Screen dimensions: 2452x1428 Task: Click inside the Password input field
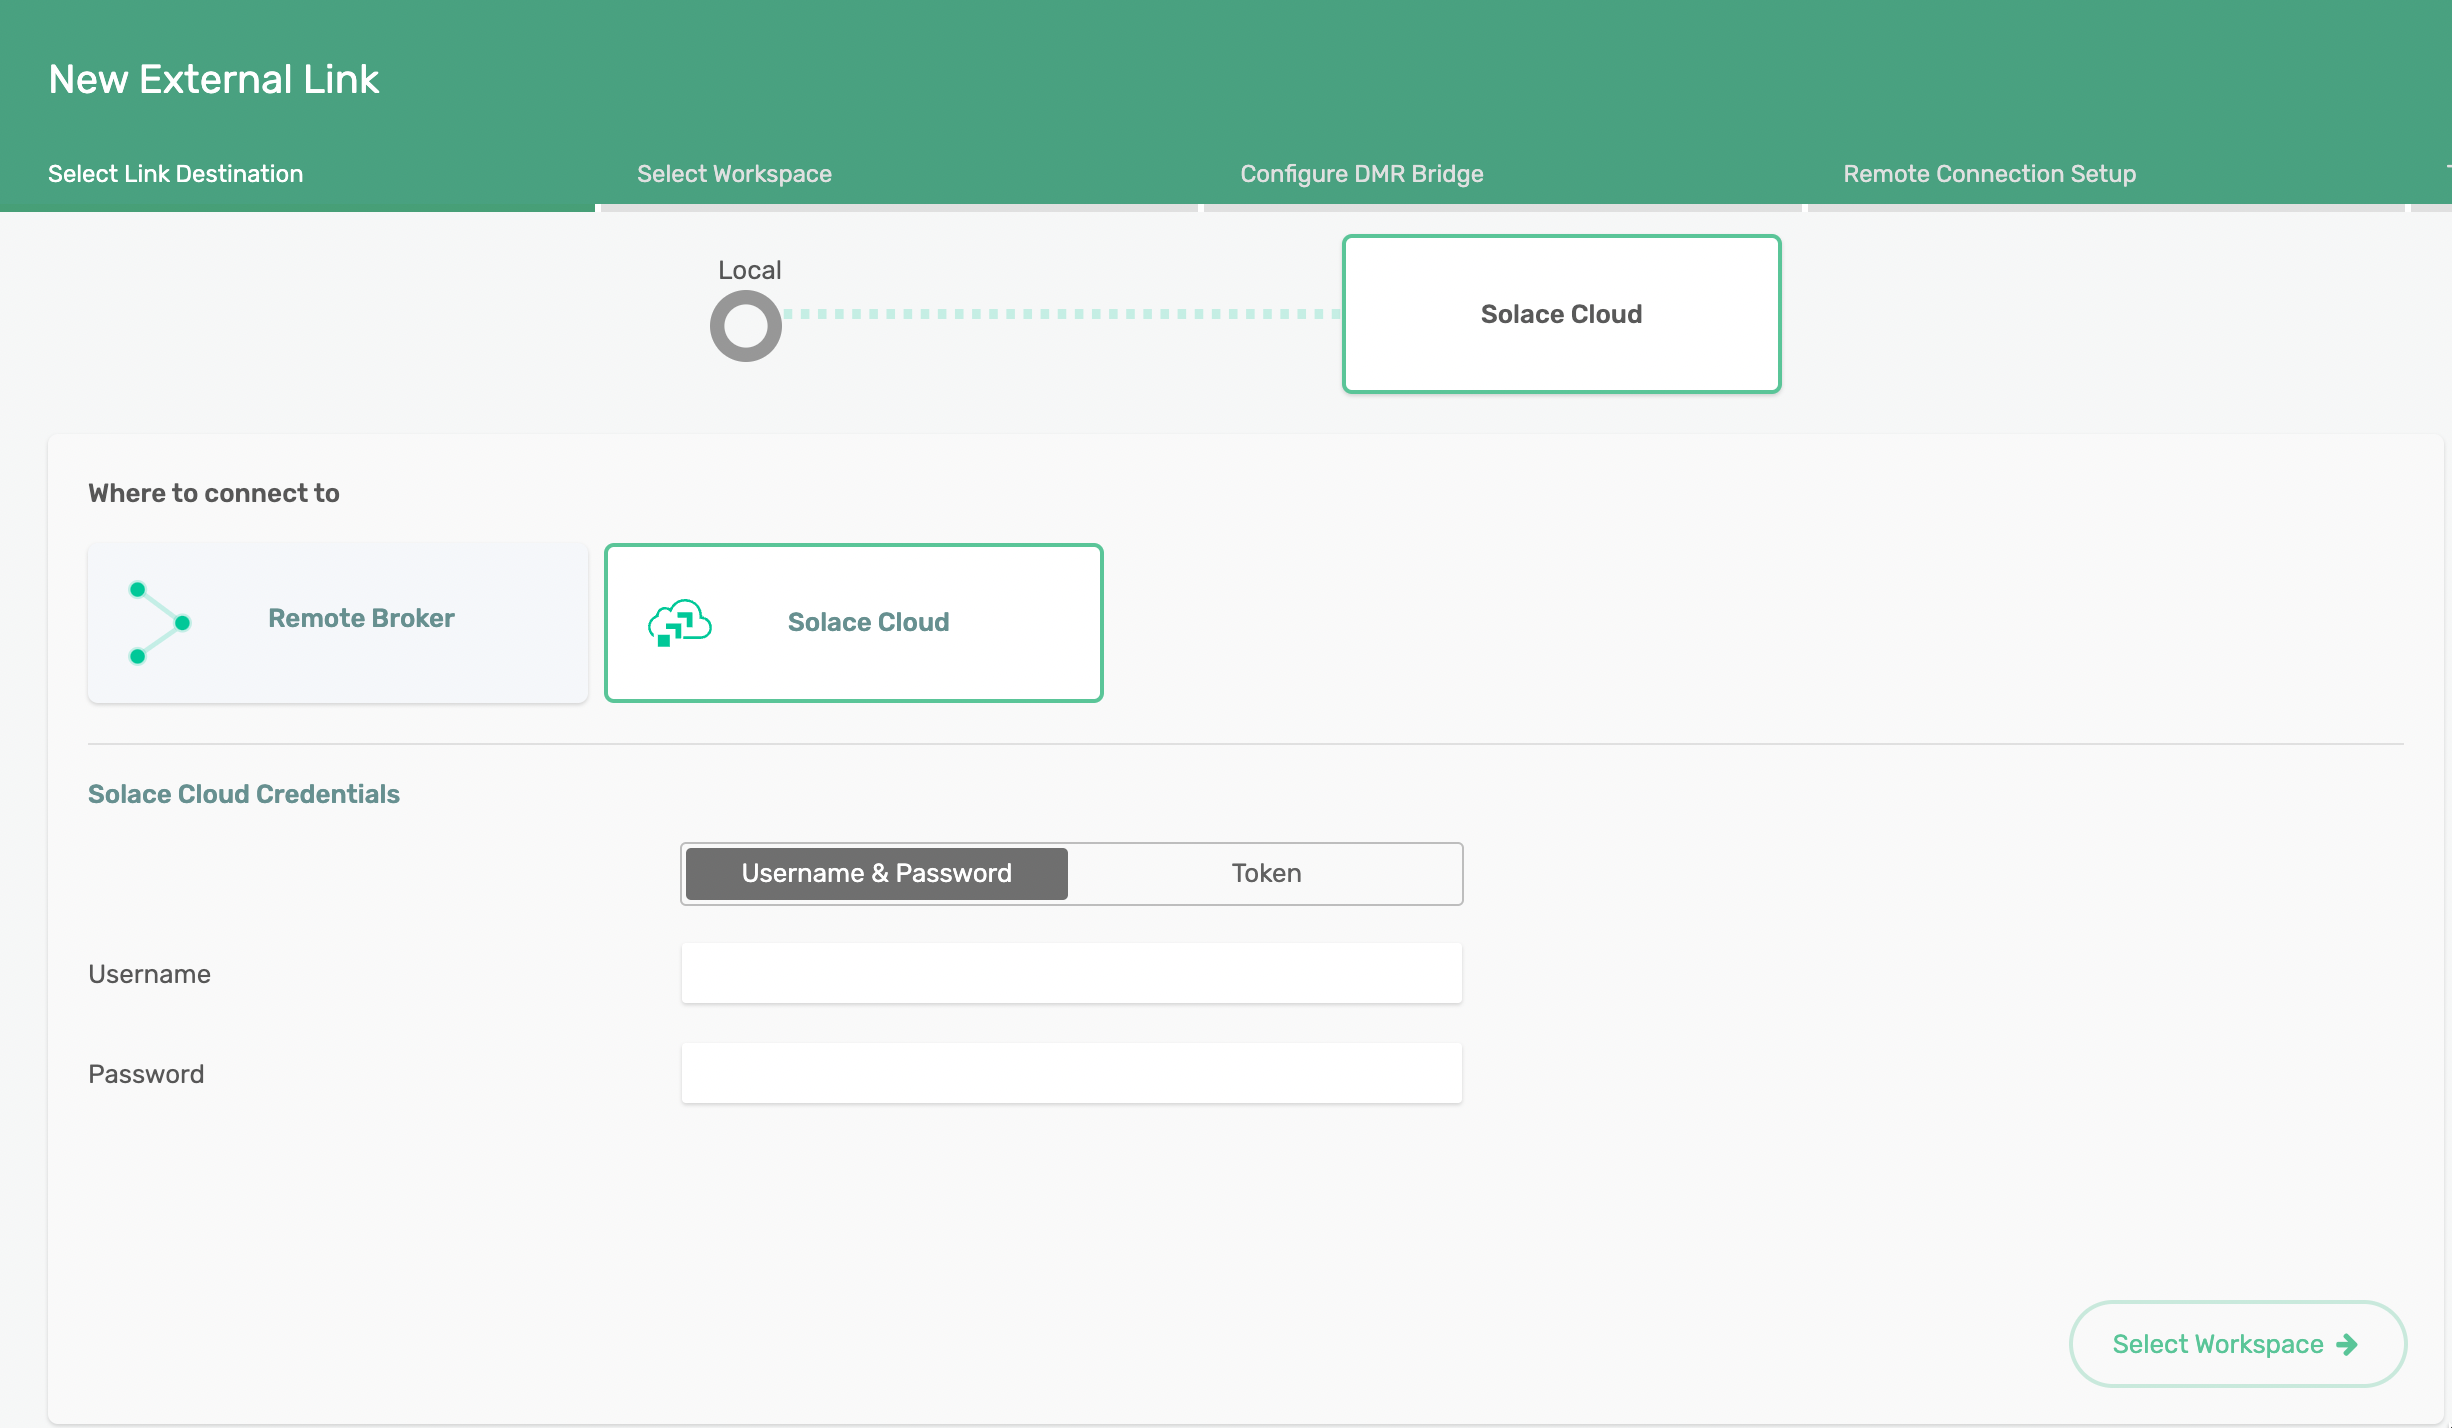pyautogui.click(x=1071, y=1072)
